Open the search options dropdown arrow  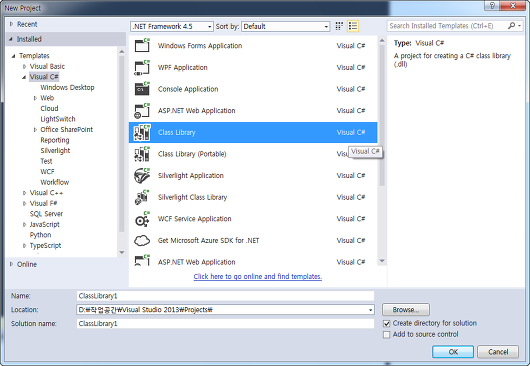520,26
